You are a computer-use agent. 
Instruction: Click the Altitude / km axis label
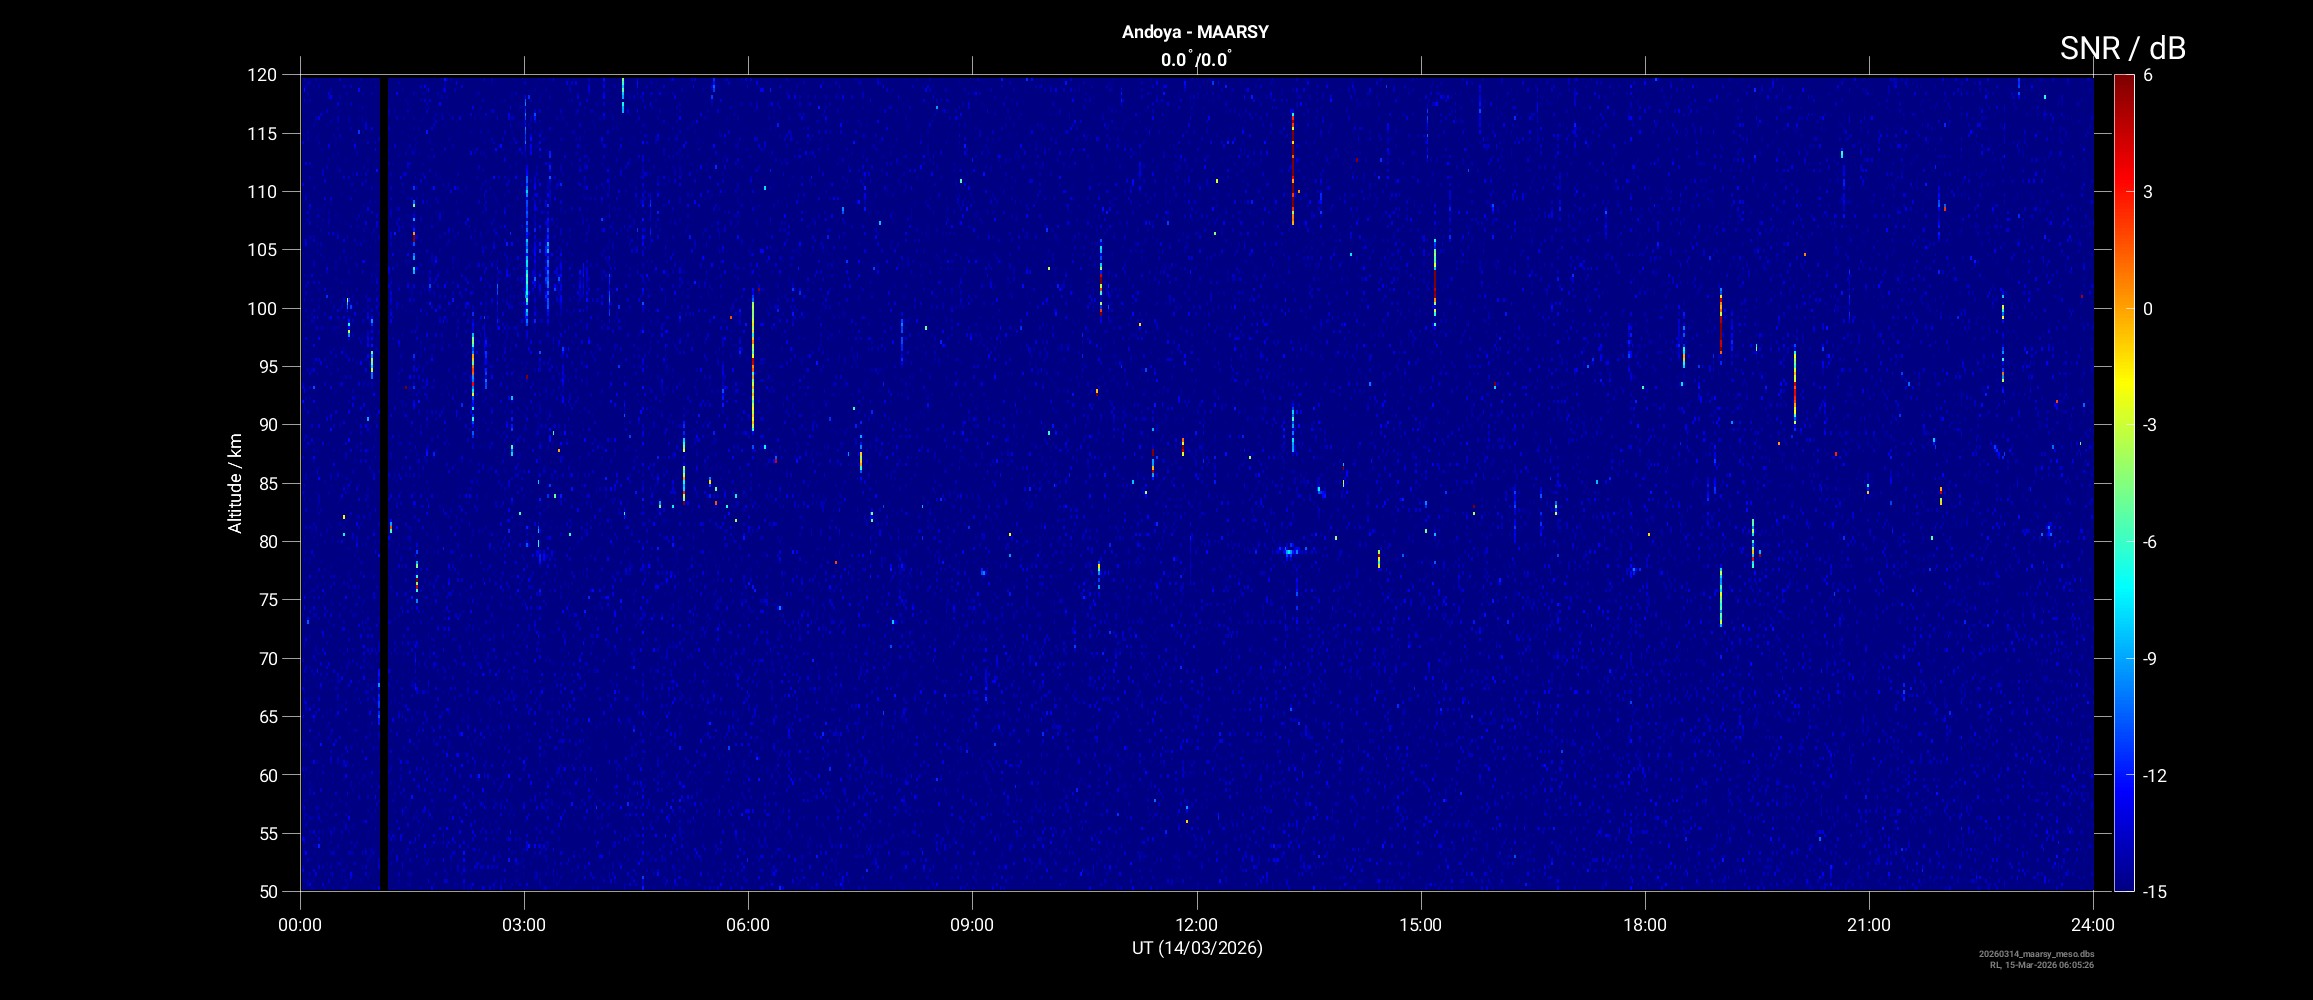235,483
